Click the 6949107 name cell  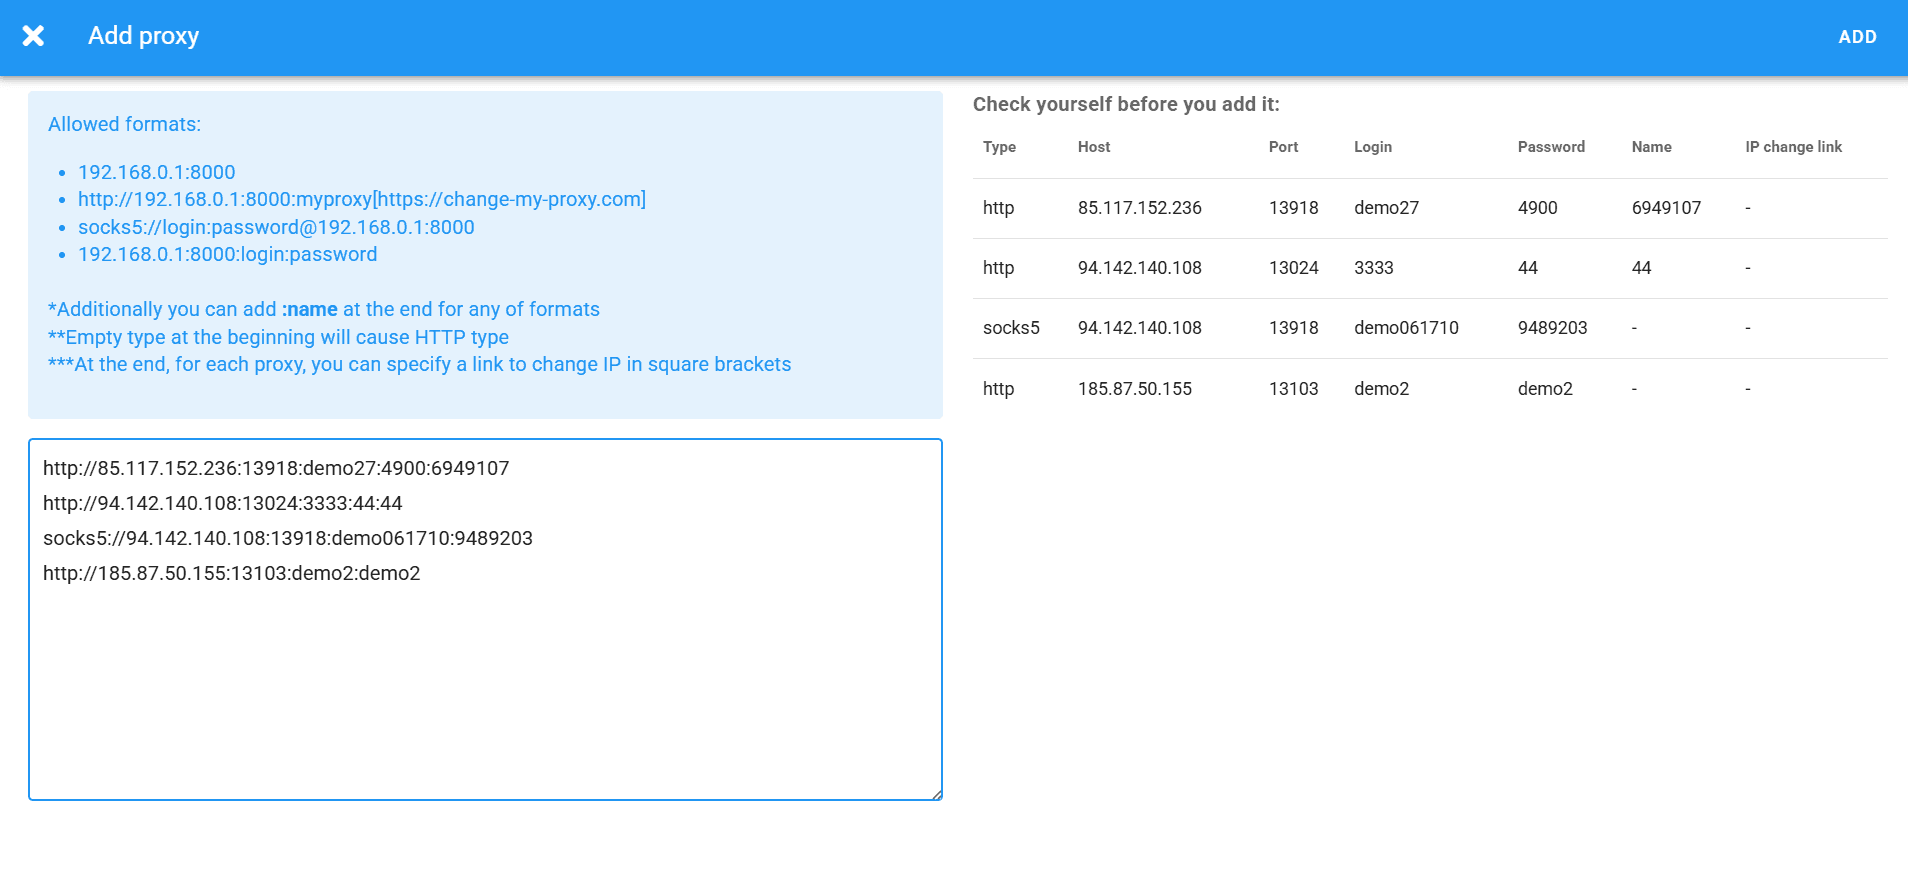click(1666, 208)
